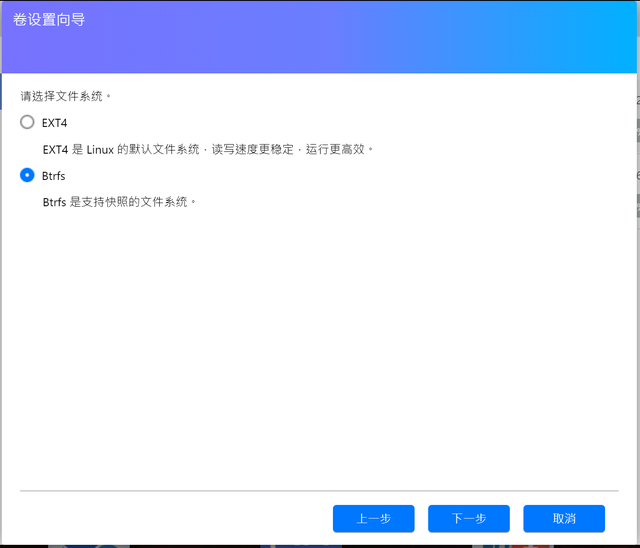Image resolution: width=640 pixels, height=548 pixels.
Task: Click the 上一步 button
Action: (x=373, y=519)
